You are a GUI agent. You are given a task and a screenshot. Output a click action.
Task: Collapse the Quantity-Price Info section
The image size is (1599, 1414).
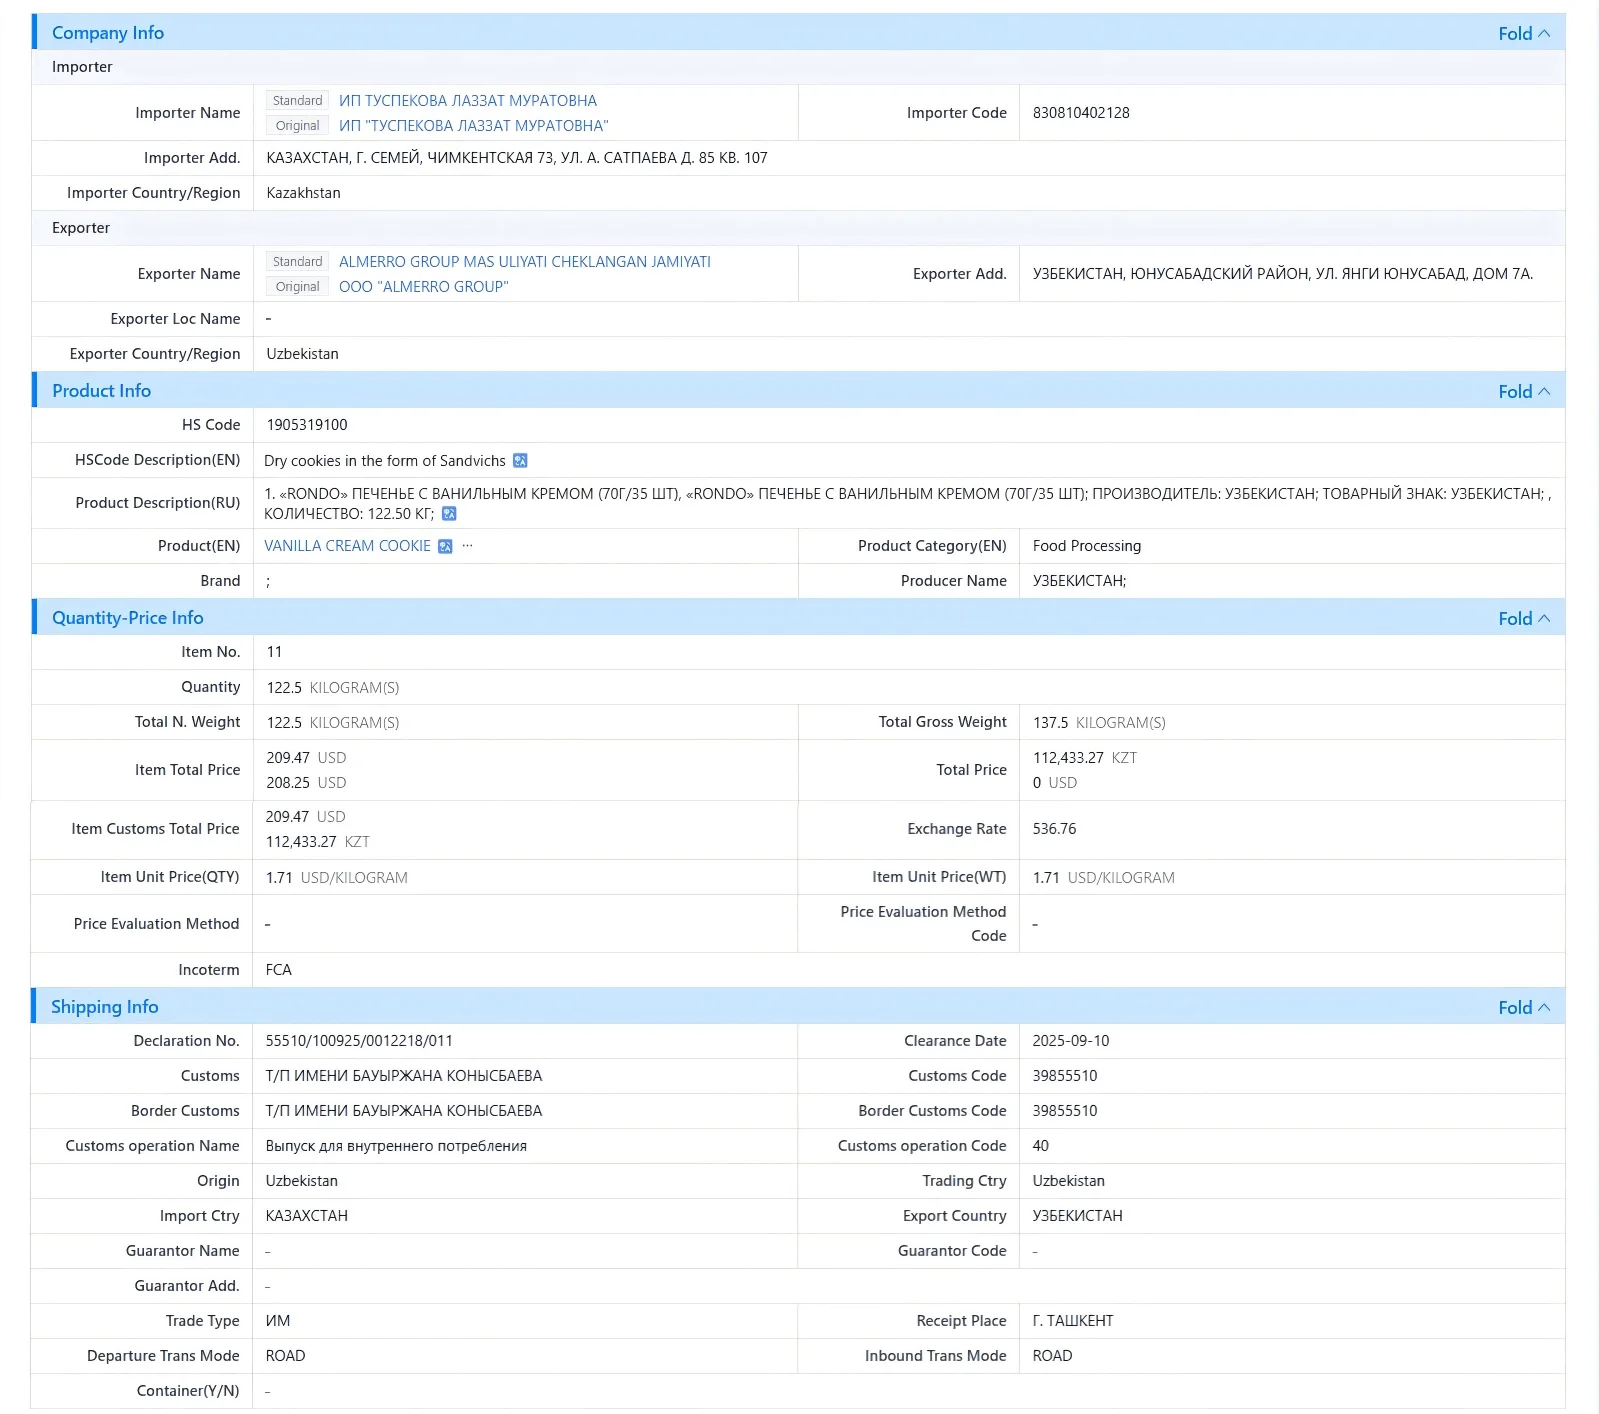(1524, 618)
